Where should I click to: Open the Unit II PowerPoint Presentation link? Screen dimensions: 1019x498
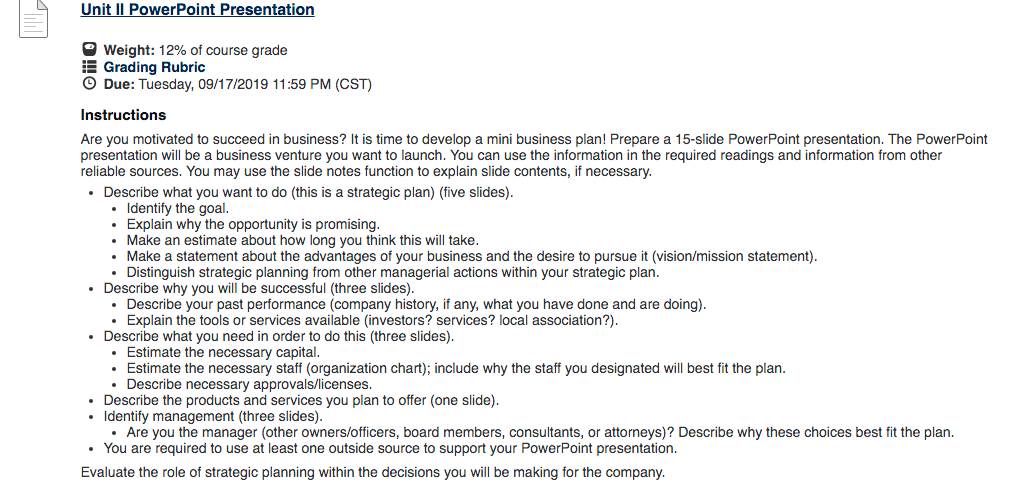[x=198, y=10]
